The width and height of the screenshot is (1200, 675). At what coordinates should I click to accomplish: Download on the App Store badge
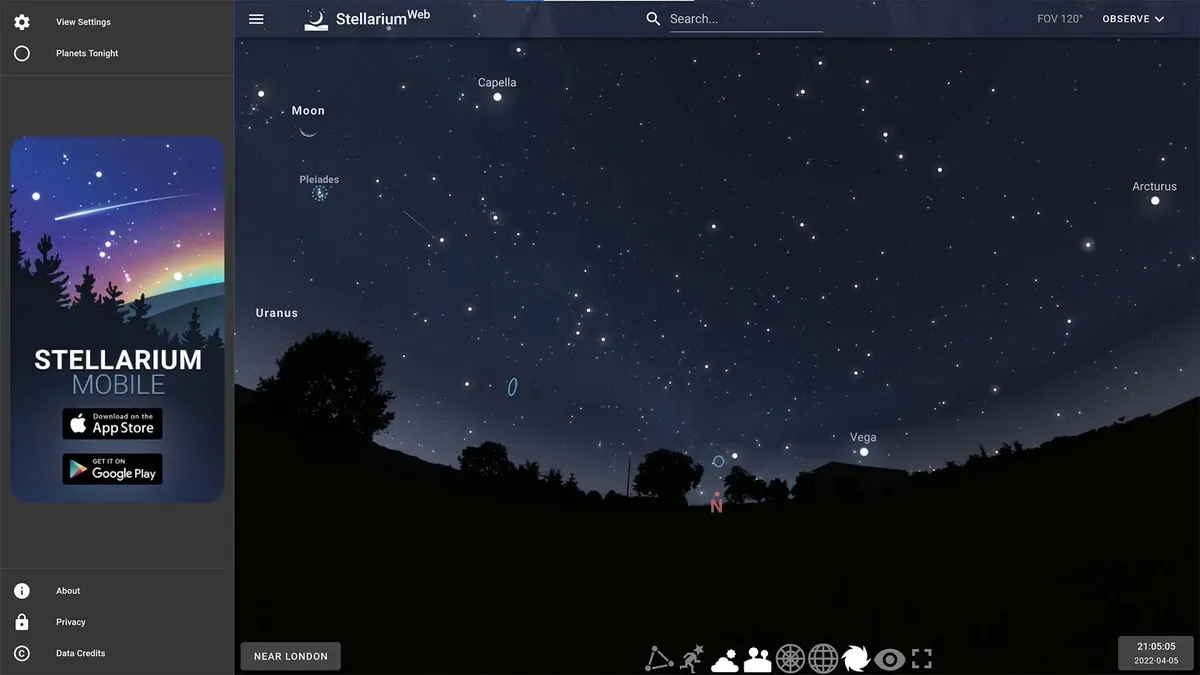pos(112,423)
